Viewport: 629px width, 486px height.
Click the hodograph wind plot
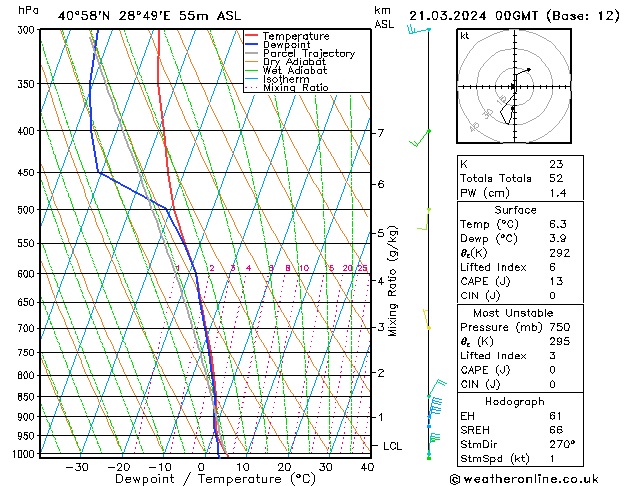(514, 86)
